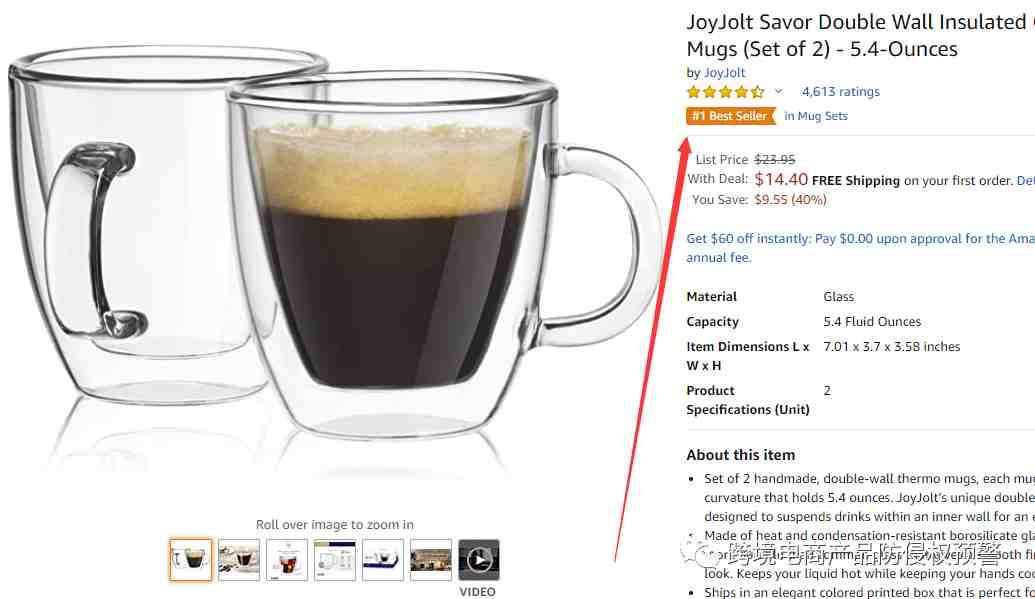Expand the star rating breakdown chevron
The width and height of the screenshot is (1035, 599).
(x=778, y=91)
